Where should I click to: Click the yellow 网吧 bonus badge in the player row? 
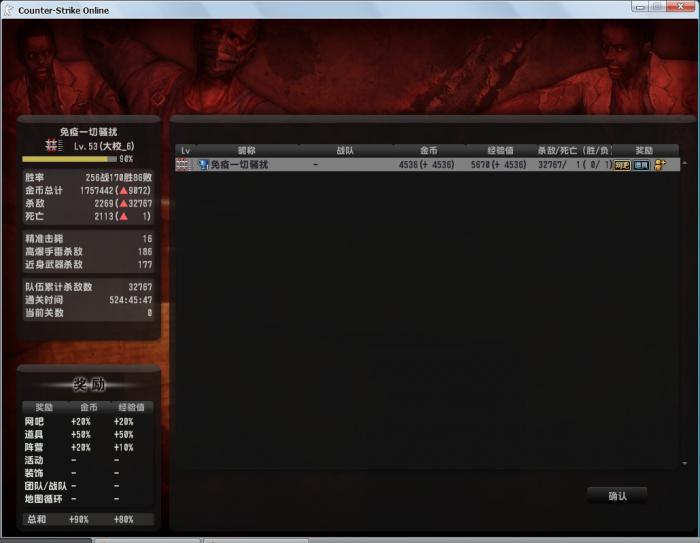point(622,165)
